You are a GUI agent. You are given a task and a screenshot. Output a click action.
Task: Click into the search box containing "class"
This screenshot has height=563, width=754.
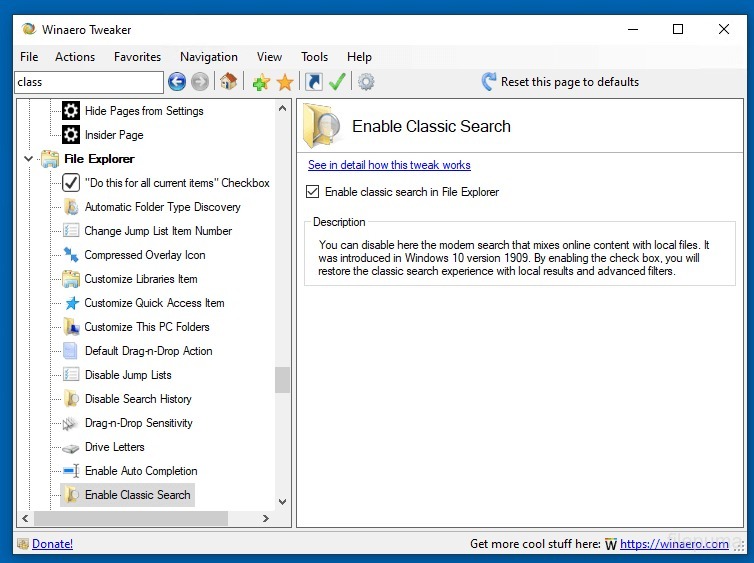[88, 82]
